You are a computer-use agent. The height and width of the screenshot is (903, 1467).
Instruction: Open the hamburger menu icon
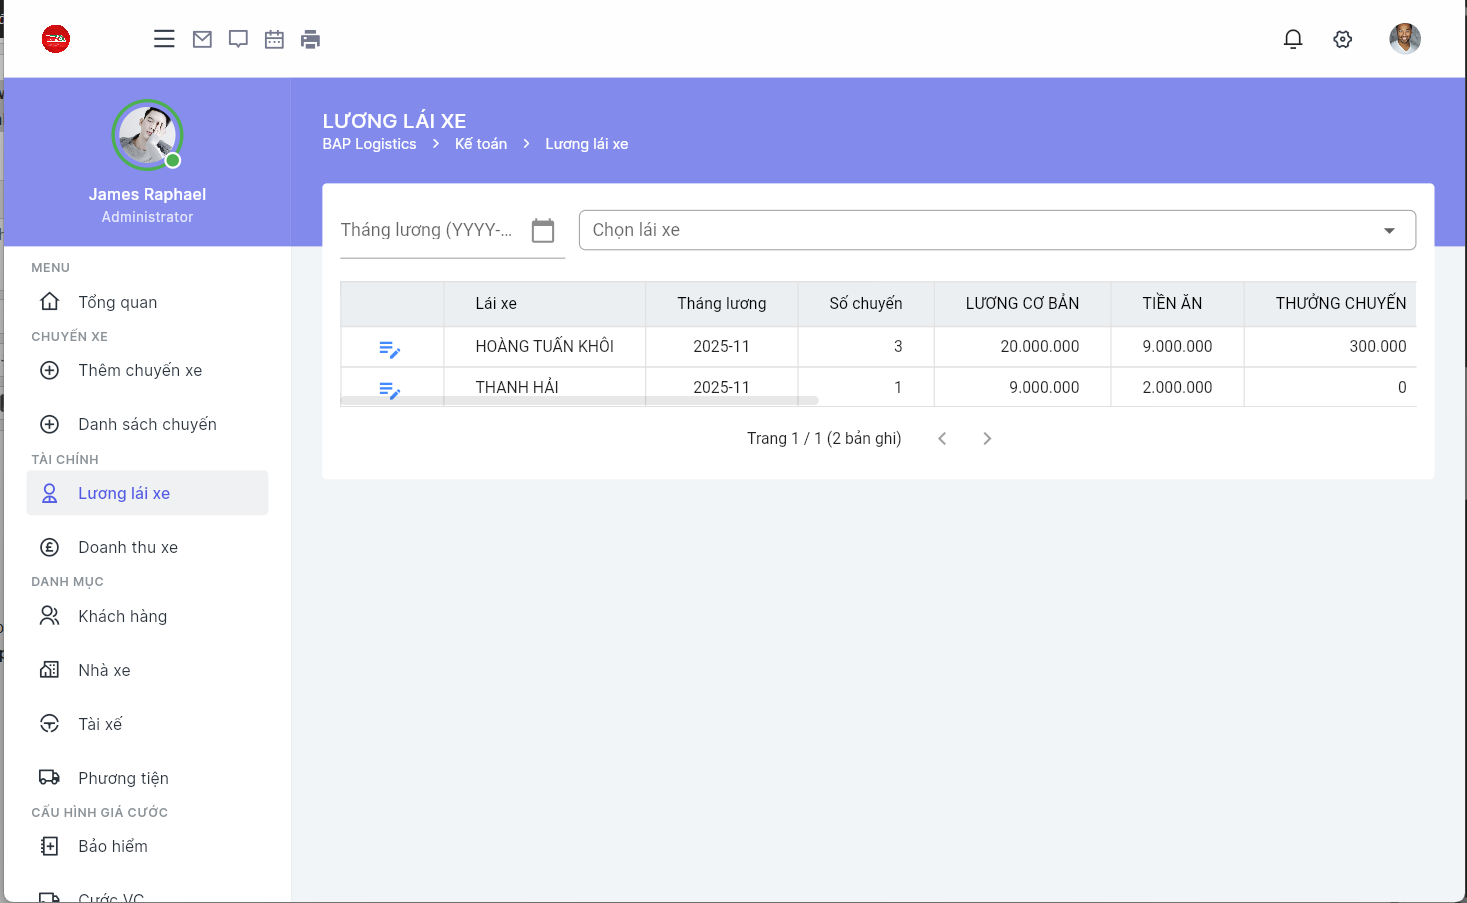(x=164, y=39)
